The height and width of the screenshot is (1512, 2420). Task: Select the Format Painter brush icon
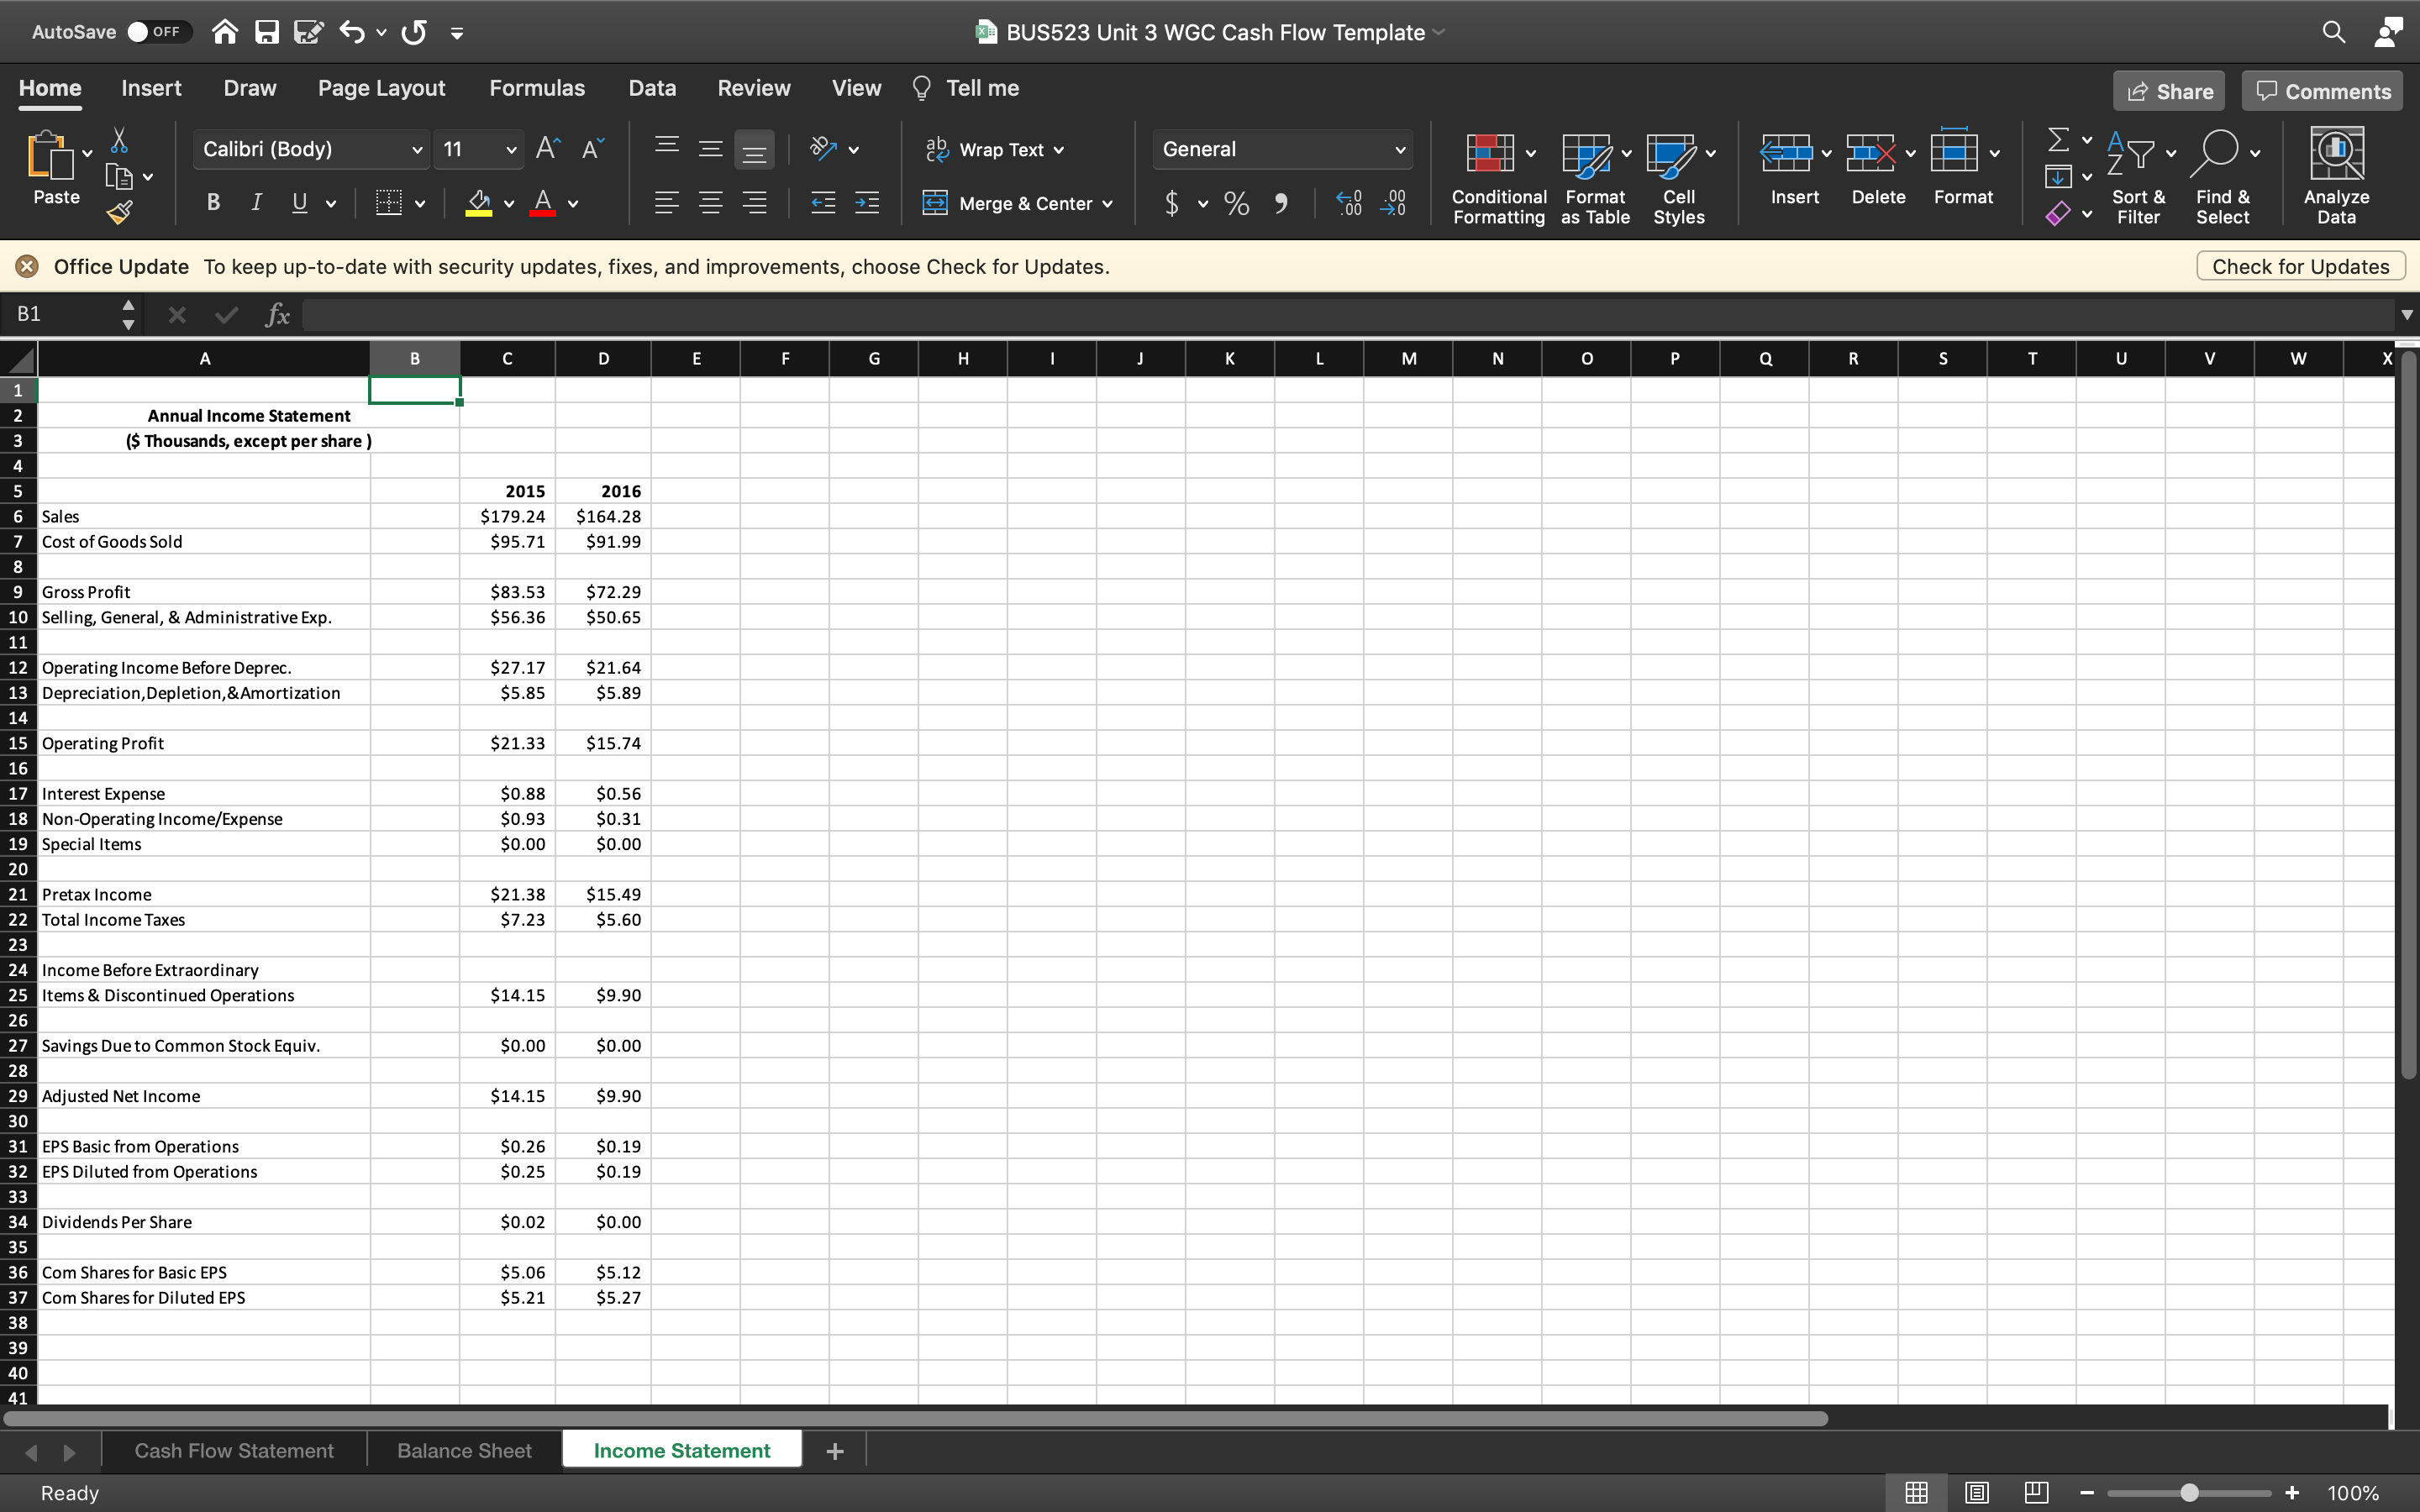click(119, 212)
